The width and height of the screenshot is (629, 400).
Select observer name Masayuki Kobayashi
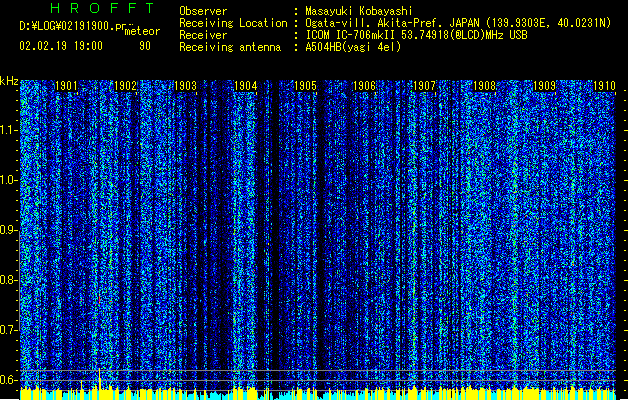point(359,11)
